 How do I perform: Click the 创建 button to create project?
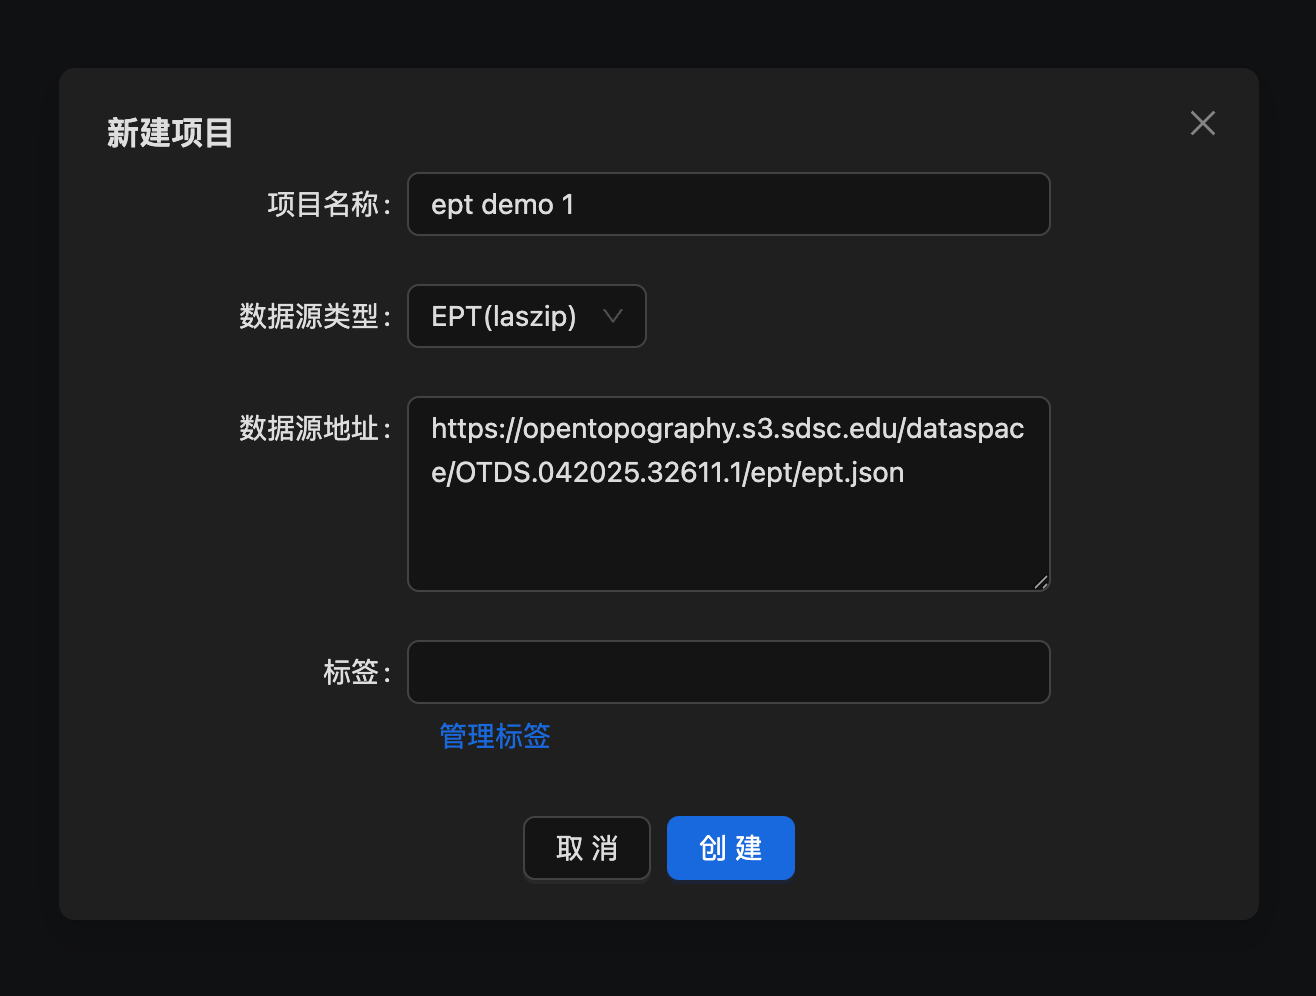coord(730,847)
